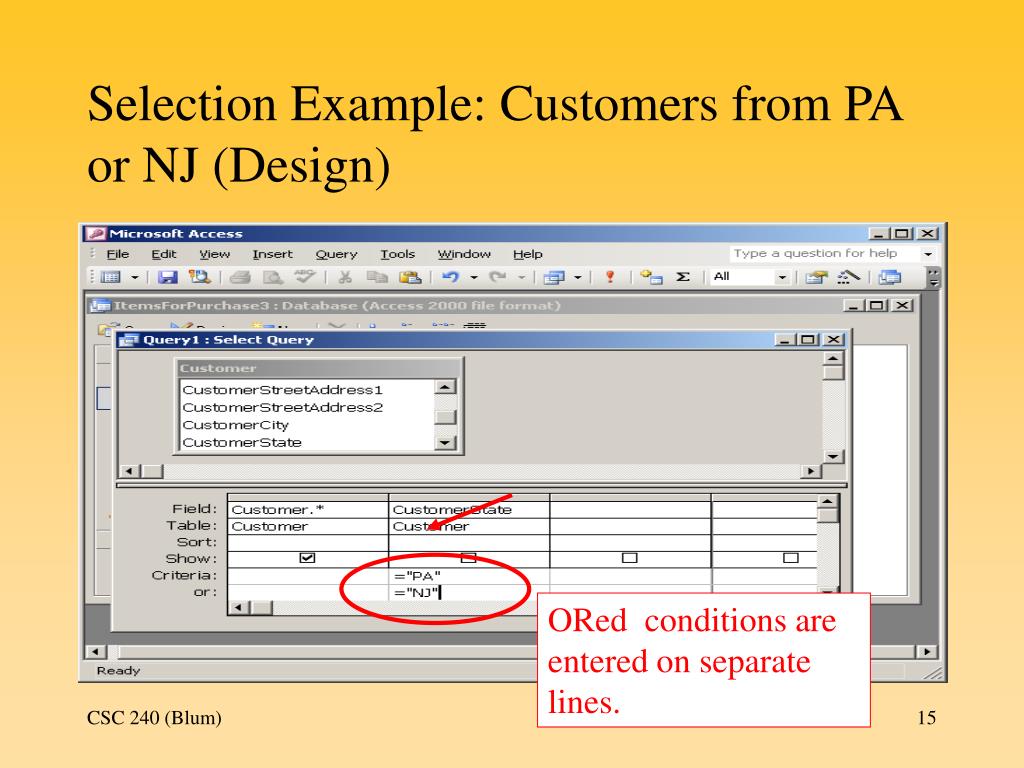Image resolution: width=1024 pixels, height=768 pixels.
Task: Select CustomerStreetAddress2 in the Customer field list
Action: click(283, 408)
